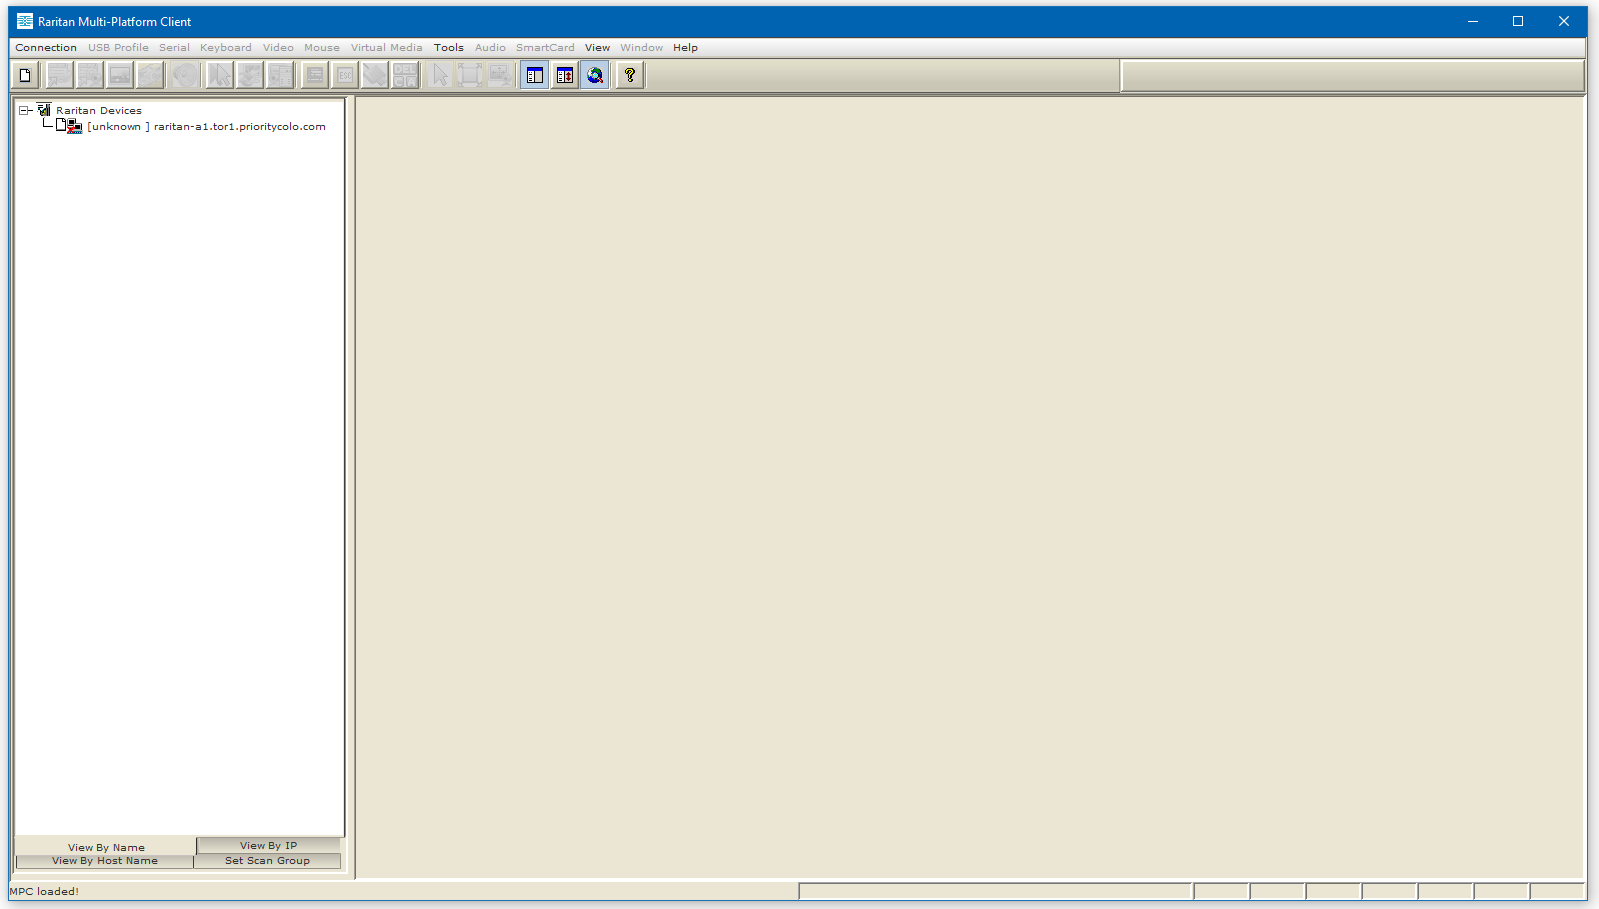
Task: Minimize the Raritan Multi-Platform Client window
Action: (x=1473, y=21)
